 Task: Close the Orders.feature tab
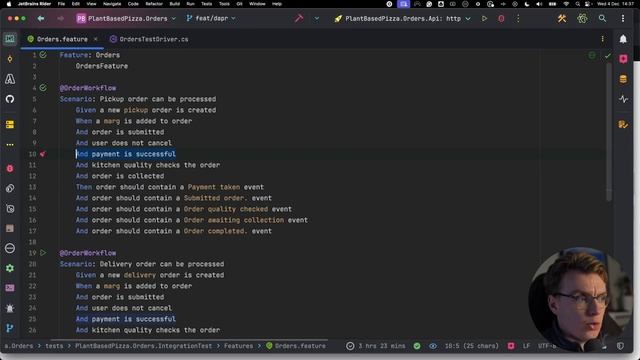pyautogui.click(x=96, y=39)
